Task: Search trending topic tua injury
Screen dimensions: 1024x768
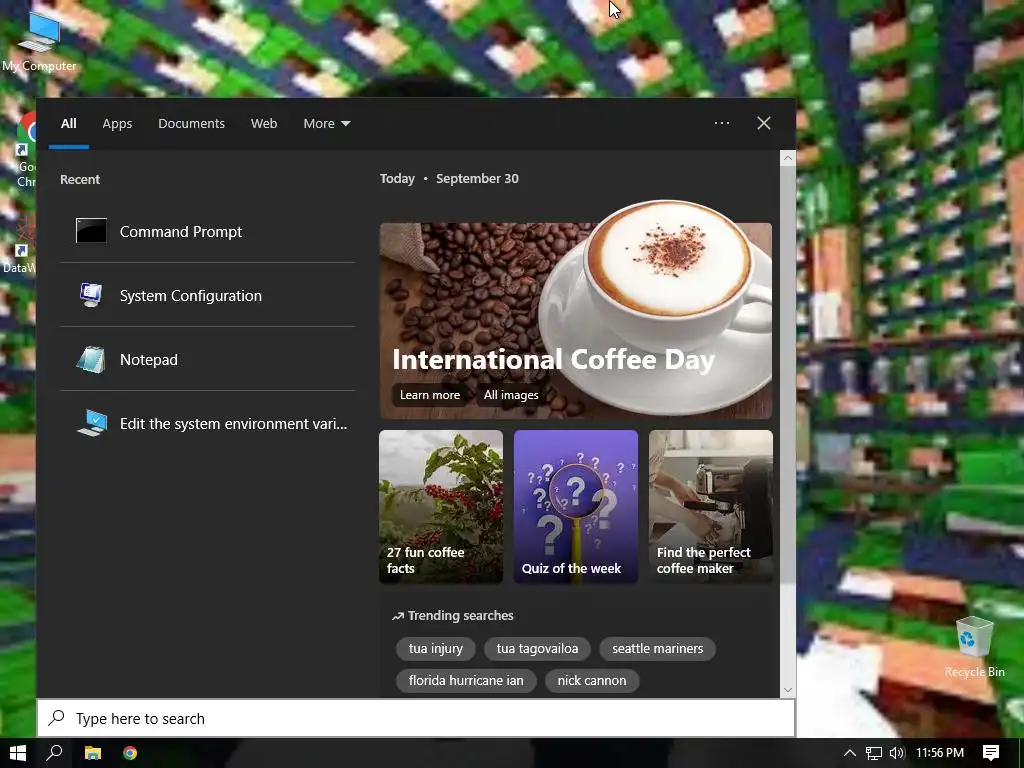Action: tap(436, 648)
